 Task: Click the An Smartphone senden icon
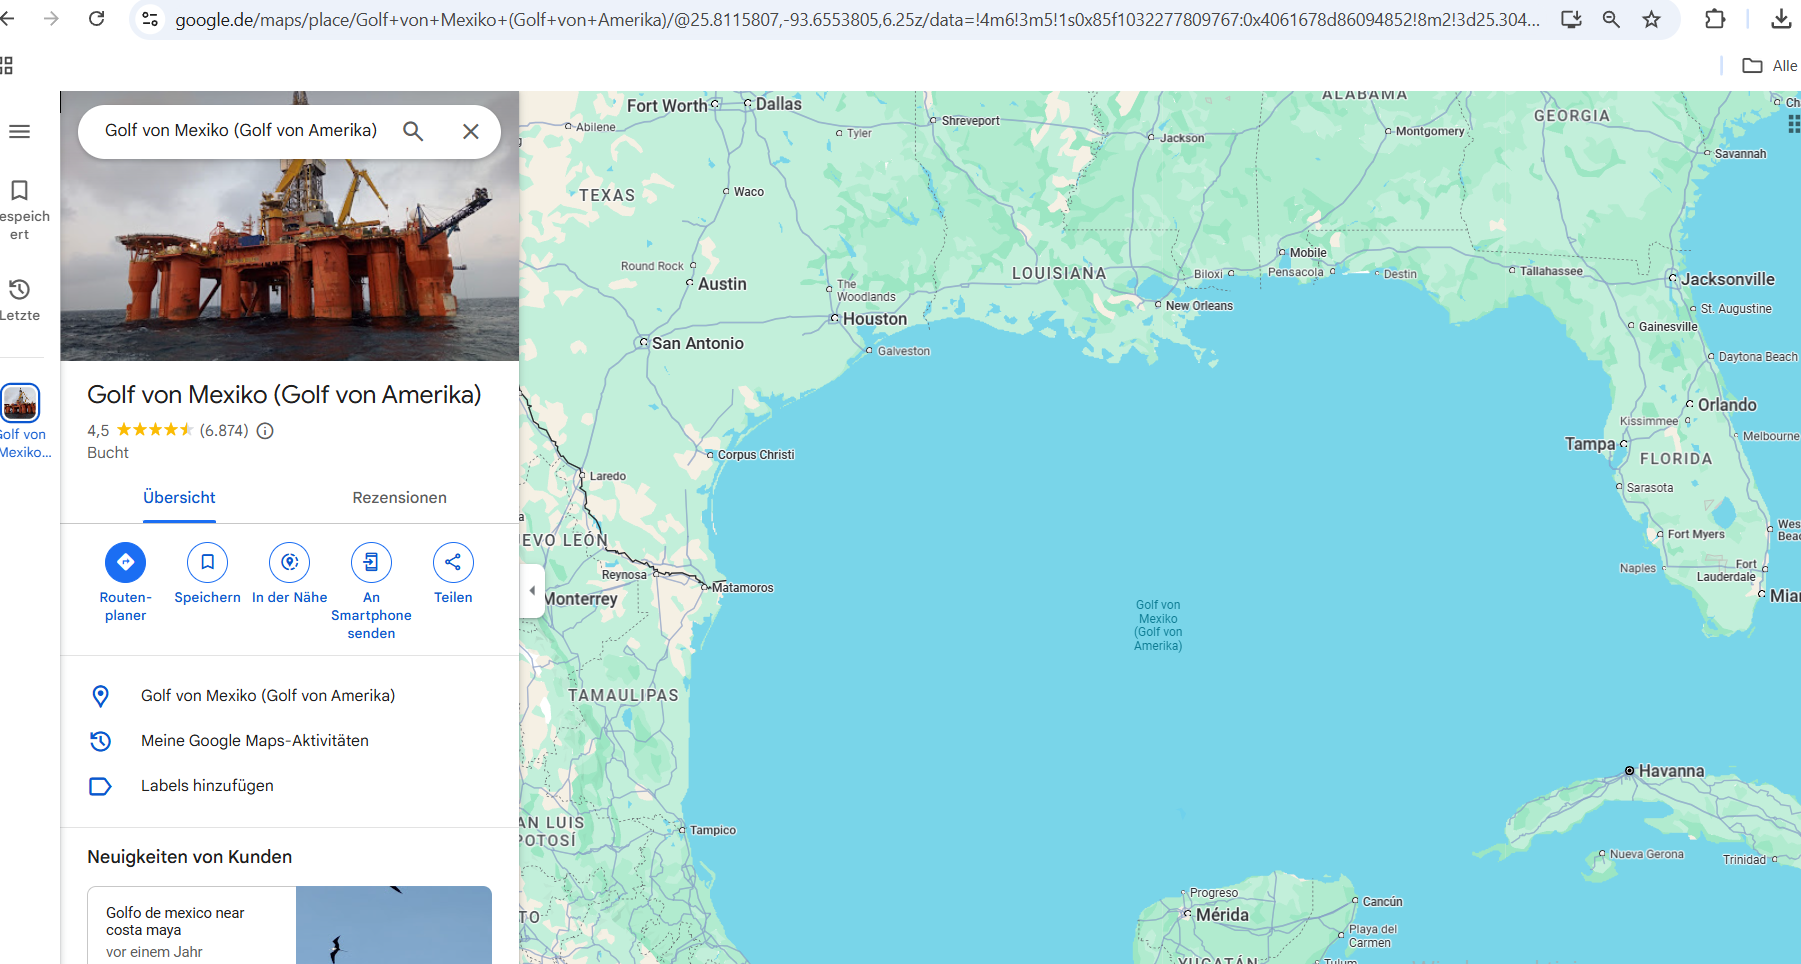tap(371, 562)
